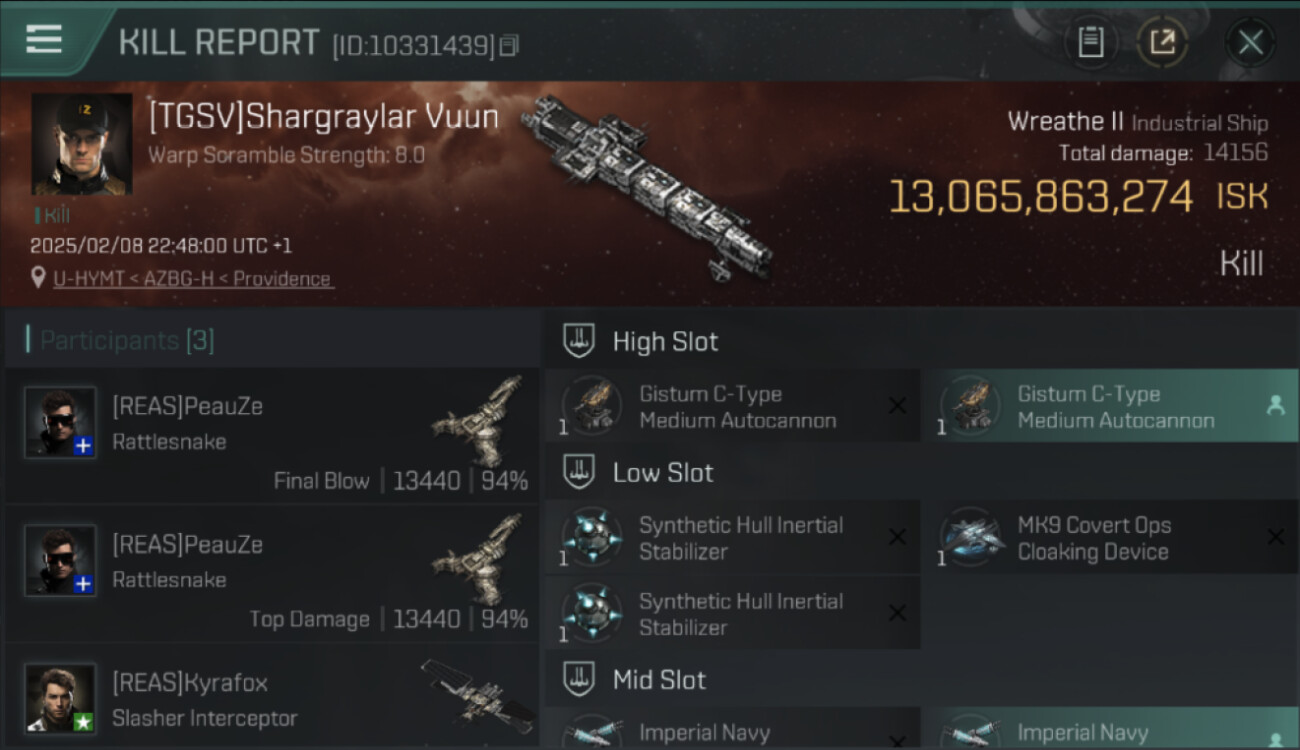Open second PeauZe Top Damage entry

point(272,574)
